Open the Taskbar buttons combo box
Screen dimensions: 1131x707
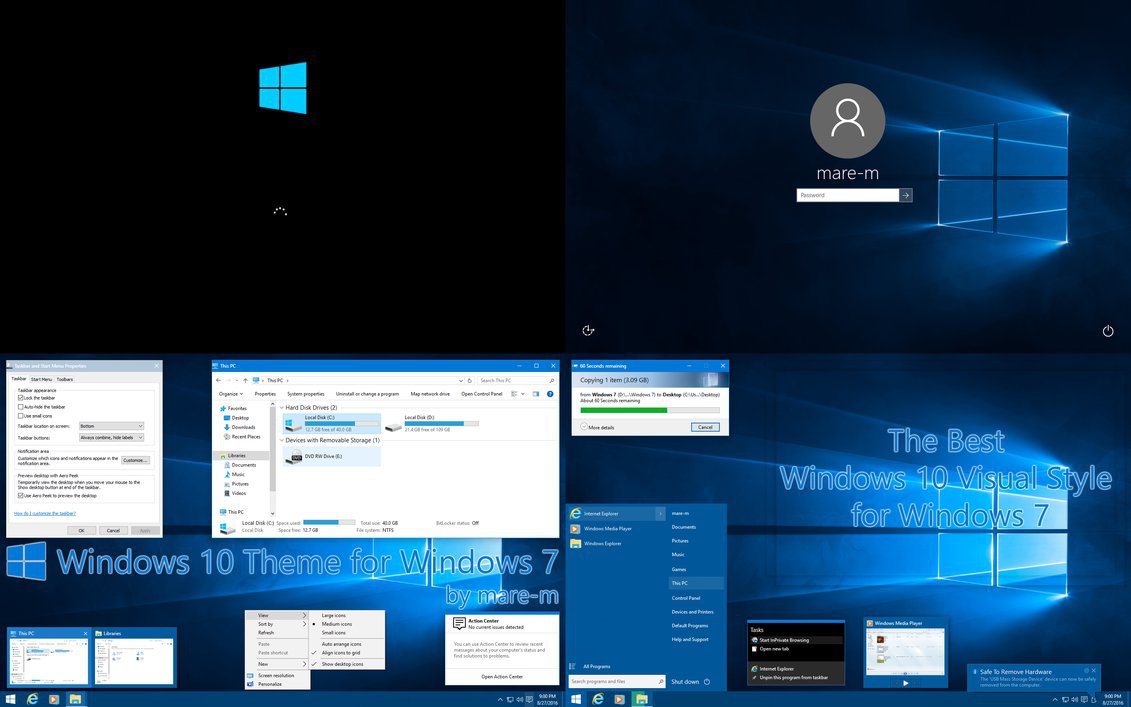pos(111,437)
